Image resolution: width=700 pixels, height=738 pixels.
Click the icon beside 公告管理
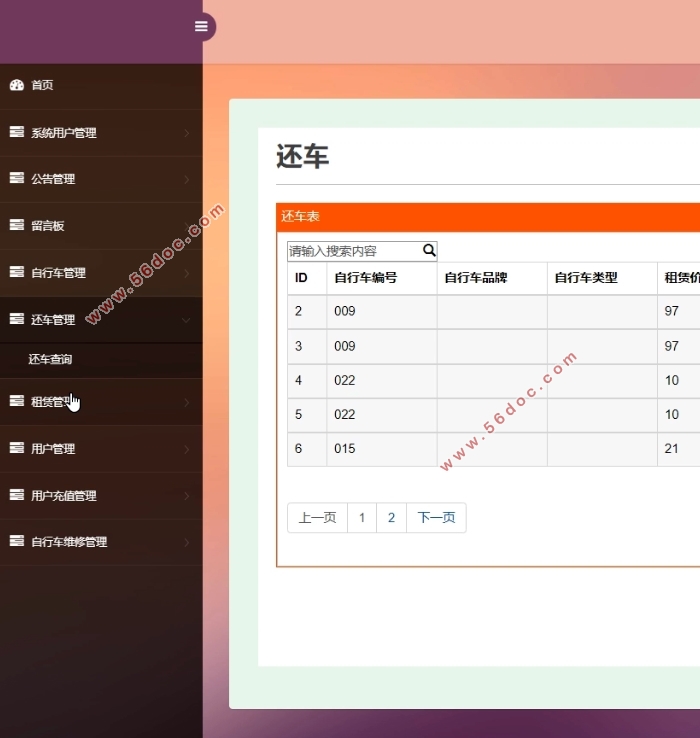click(x=17, y=178)
